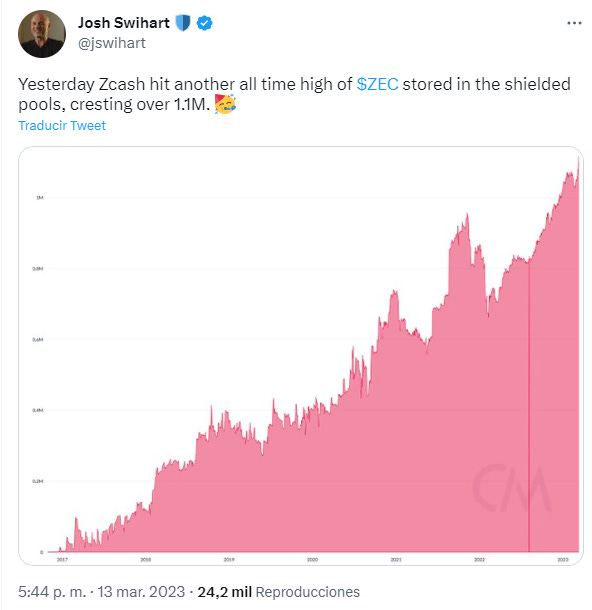Click the 1M y-axis label
Image resolution: width=592 pixels, height=610 pixels.
[x=40, y=198]
